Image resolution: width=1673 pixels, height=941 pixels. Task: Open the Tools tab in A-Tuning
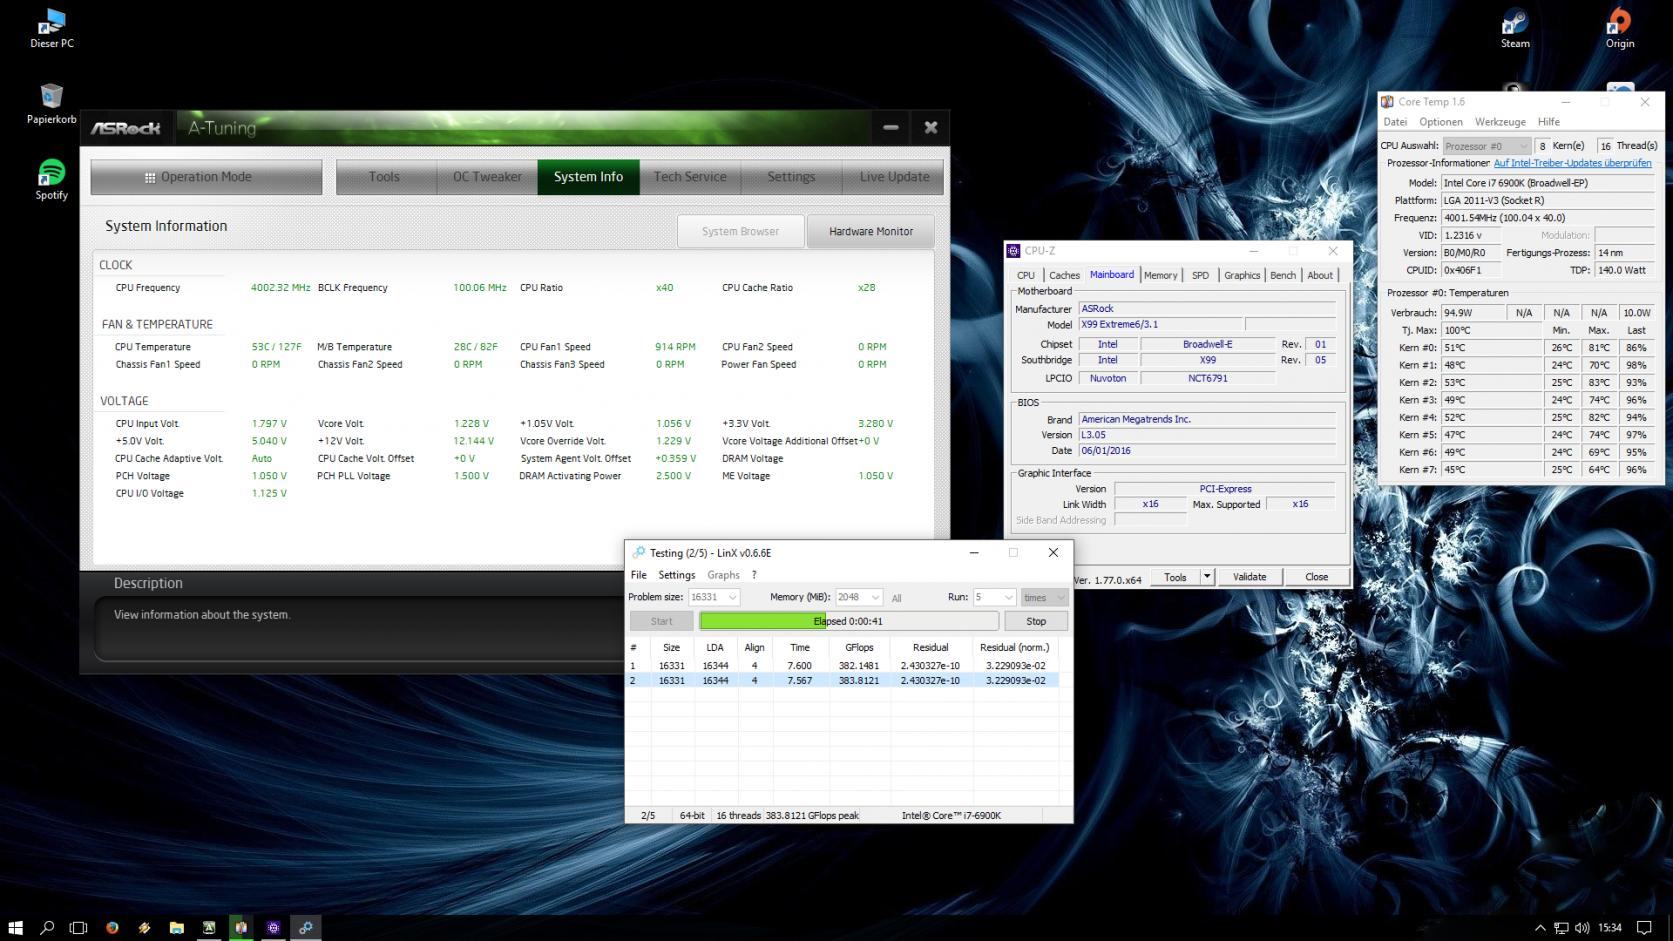(x=385, y=177)
